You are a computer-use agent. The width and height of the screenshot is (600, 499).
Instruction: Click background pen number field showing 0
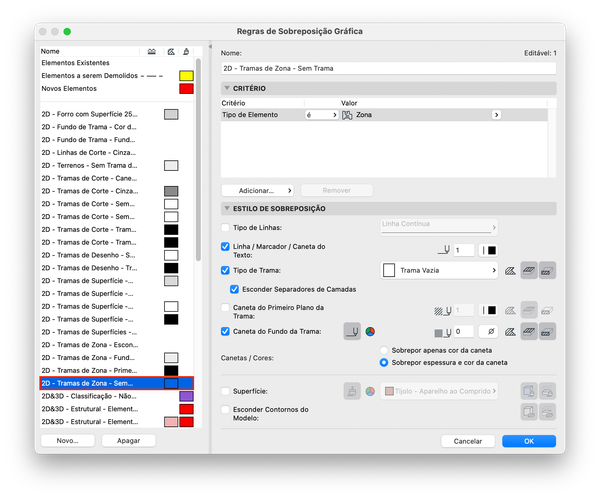pyautogui.click(x=464, y=331)
